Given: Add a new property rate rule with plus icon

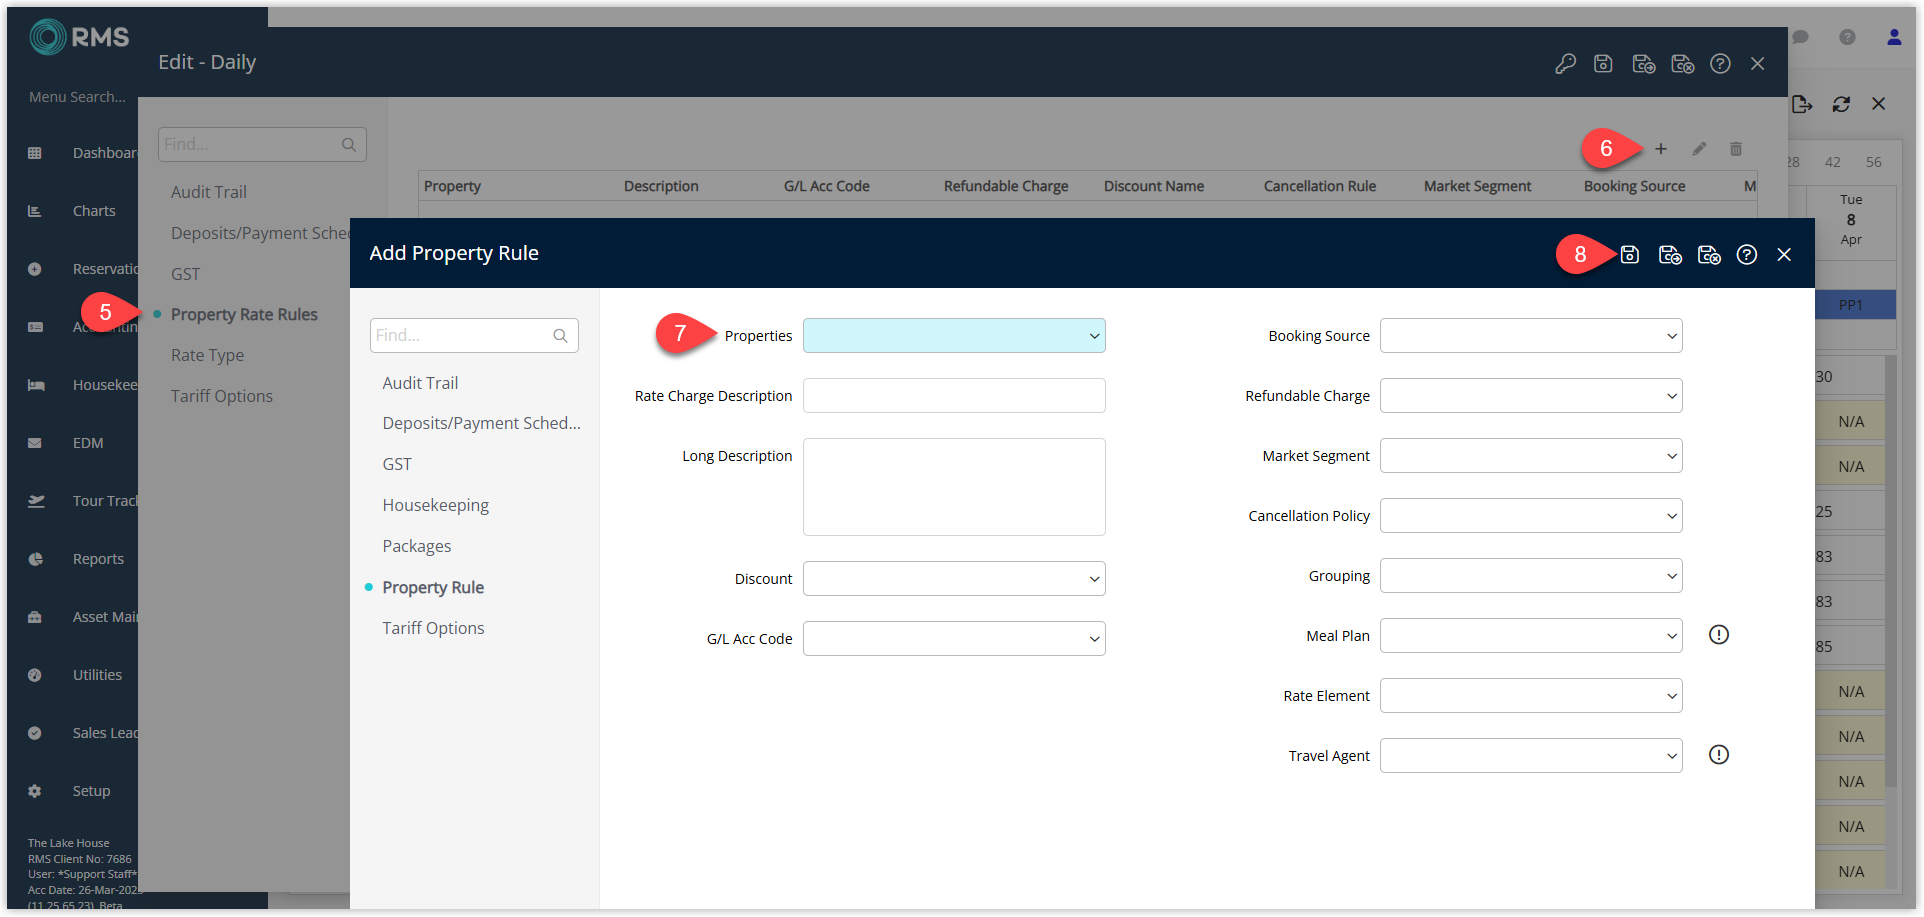Looking at the screenshot, I should [x=1661, y=149].
